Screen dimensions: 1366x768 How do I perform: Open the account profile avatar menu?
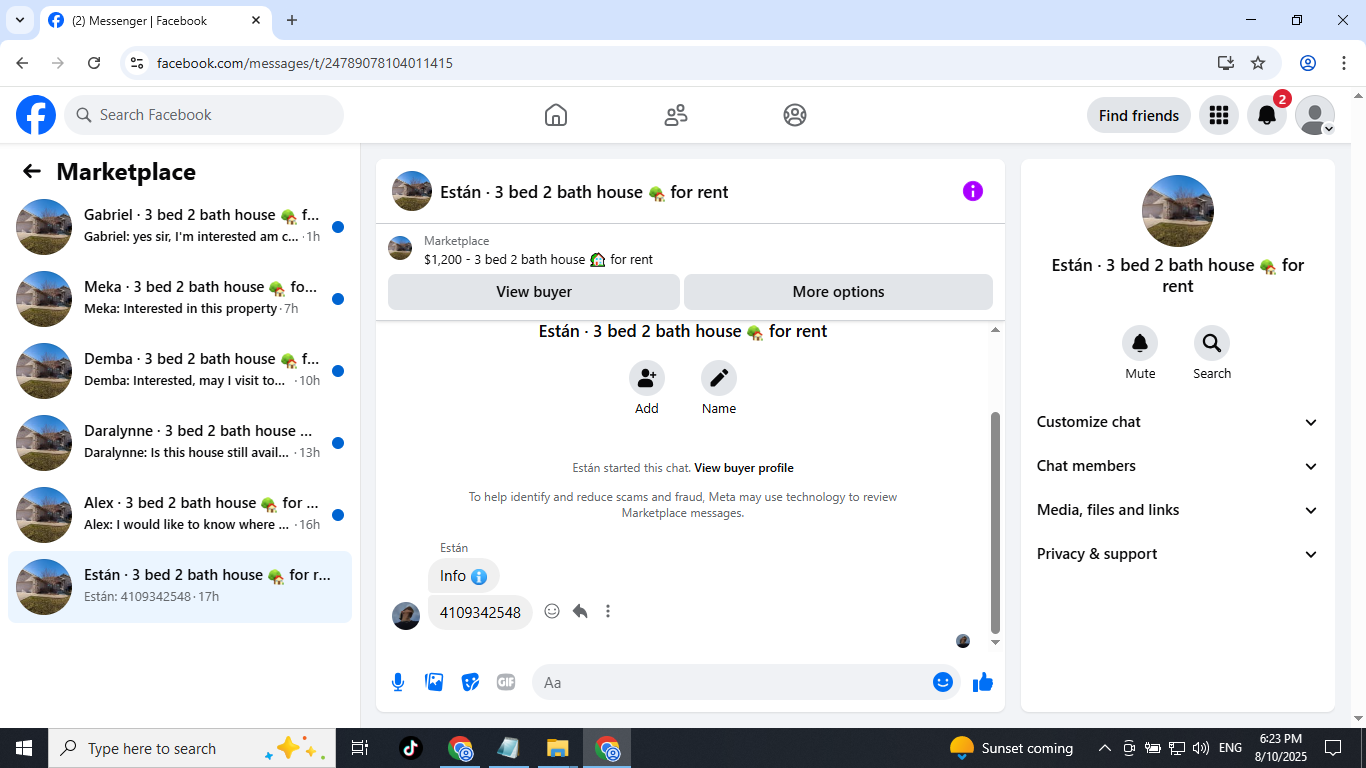pos(1315,115)
